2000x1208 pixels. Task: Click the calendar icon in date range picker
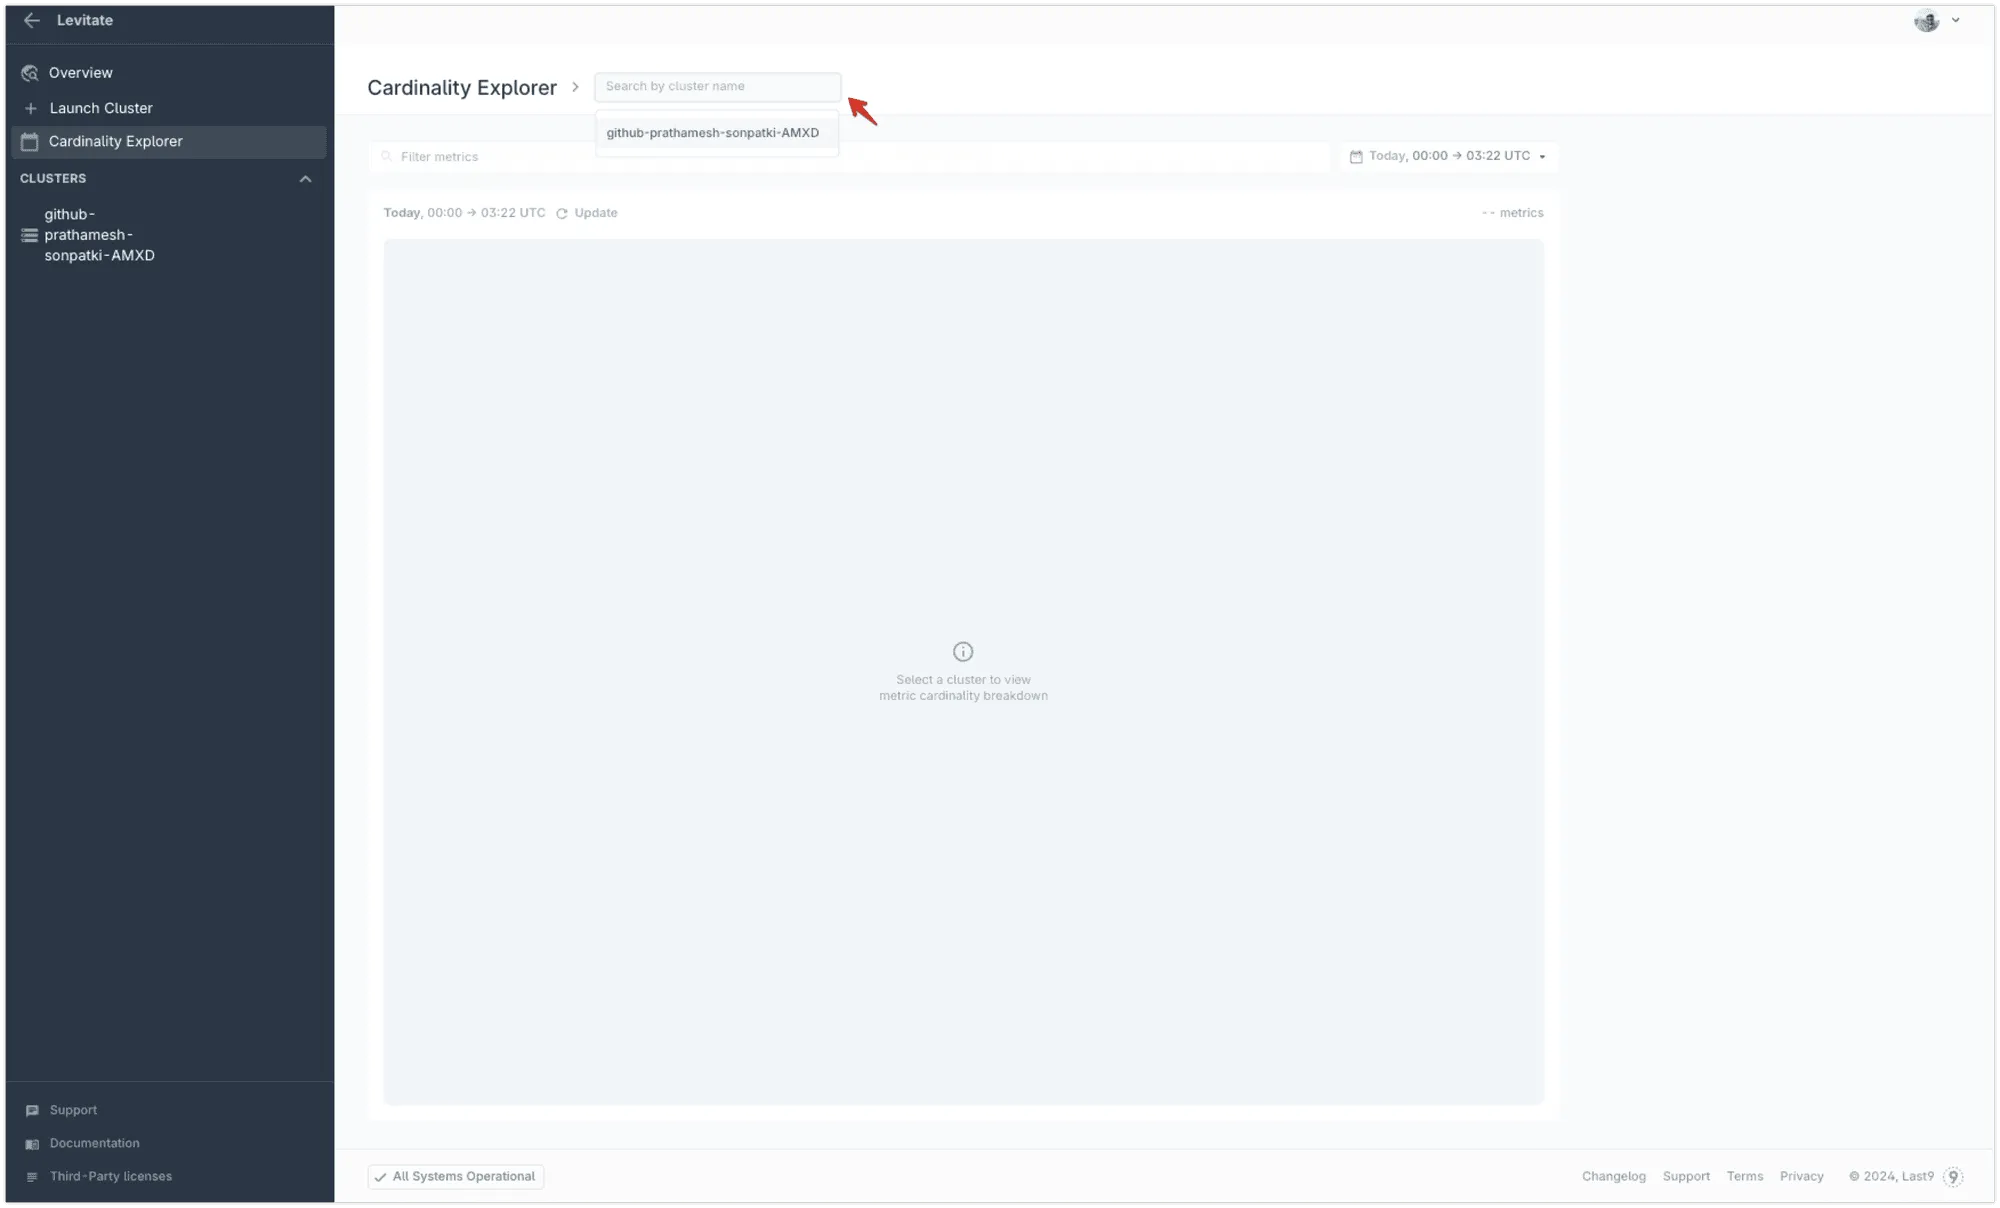(x=1356, y=157)
